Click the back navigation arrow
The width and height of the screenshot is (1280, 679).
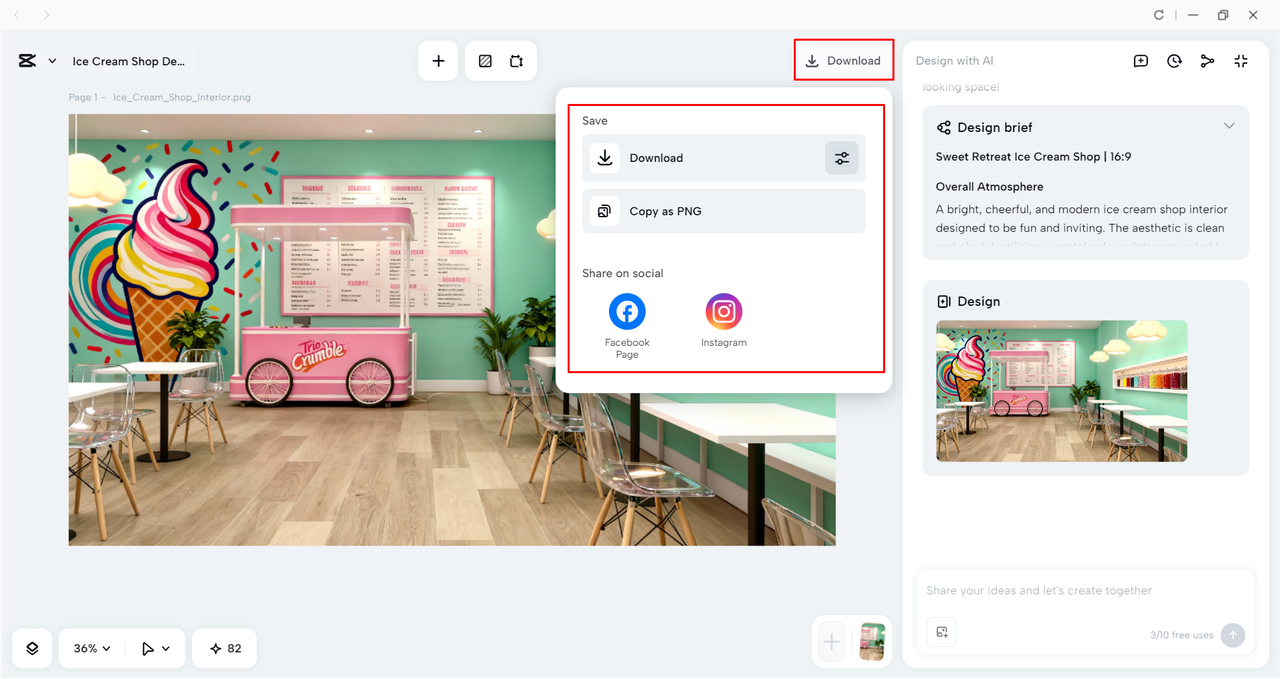tap(17, 15)
